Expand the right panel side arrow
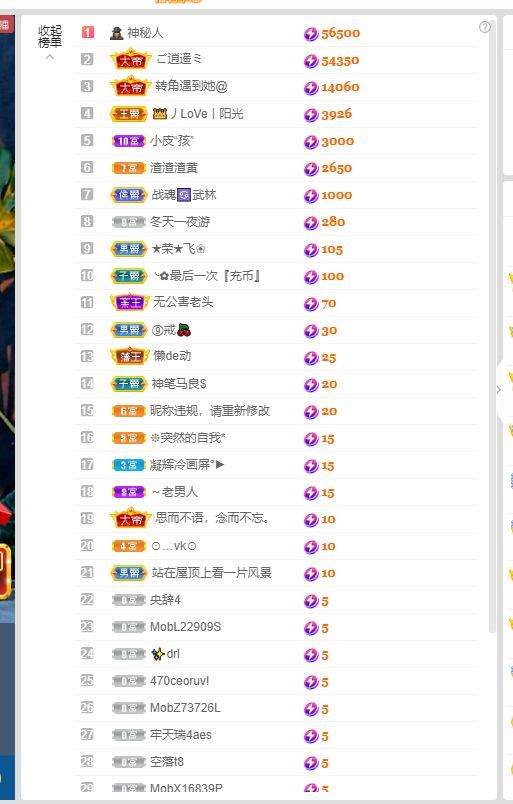Viewport: 513px width, 804px height. [499, 390]
